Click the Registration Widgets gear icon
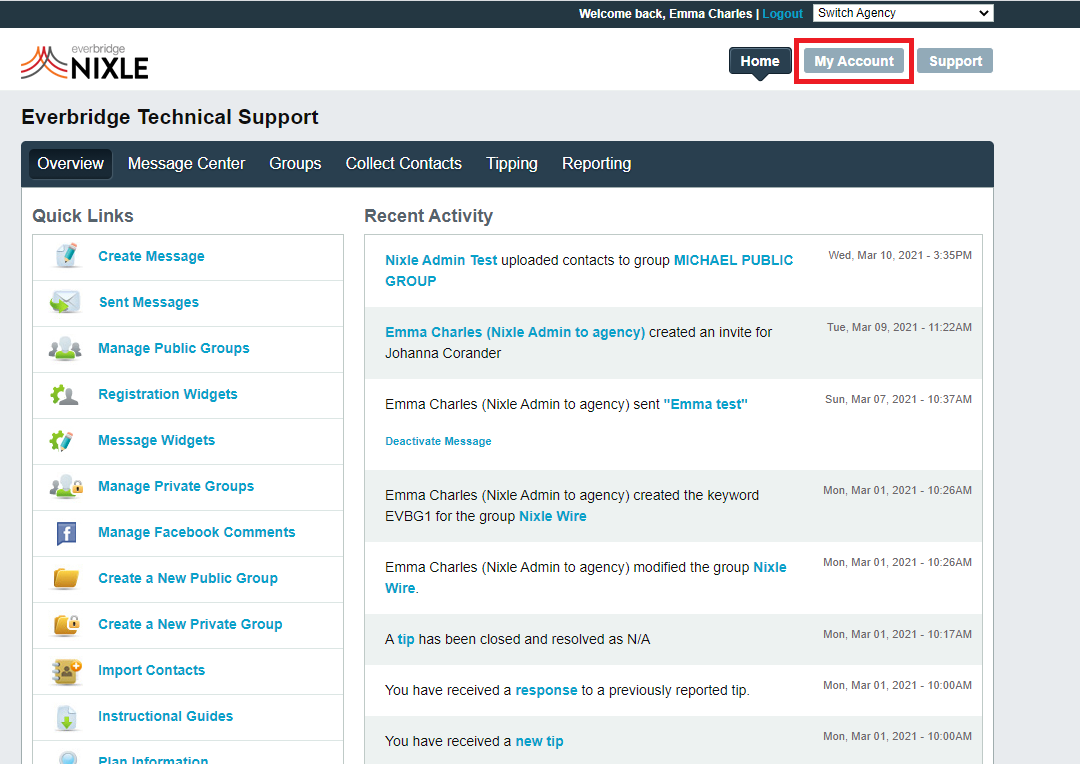1080x764 pixels. point(65,394)
